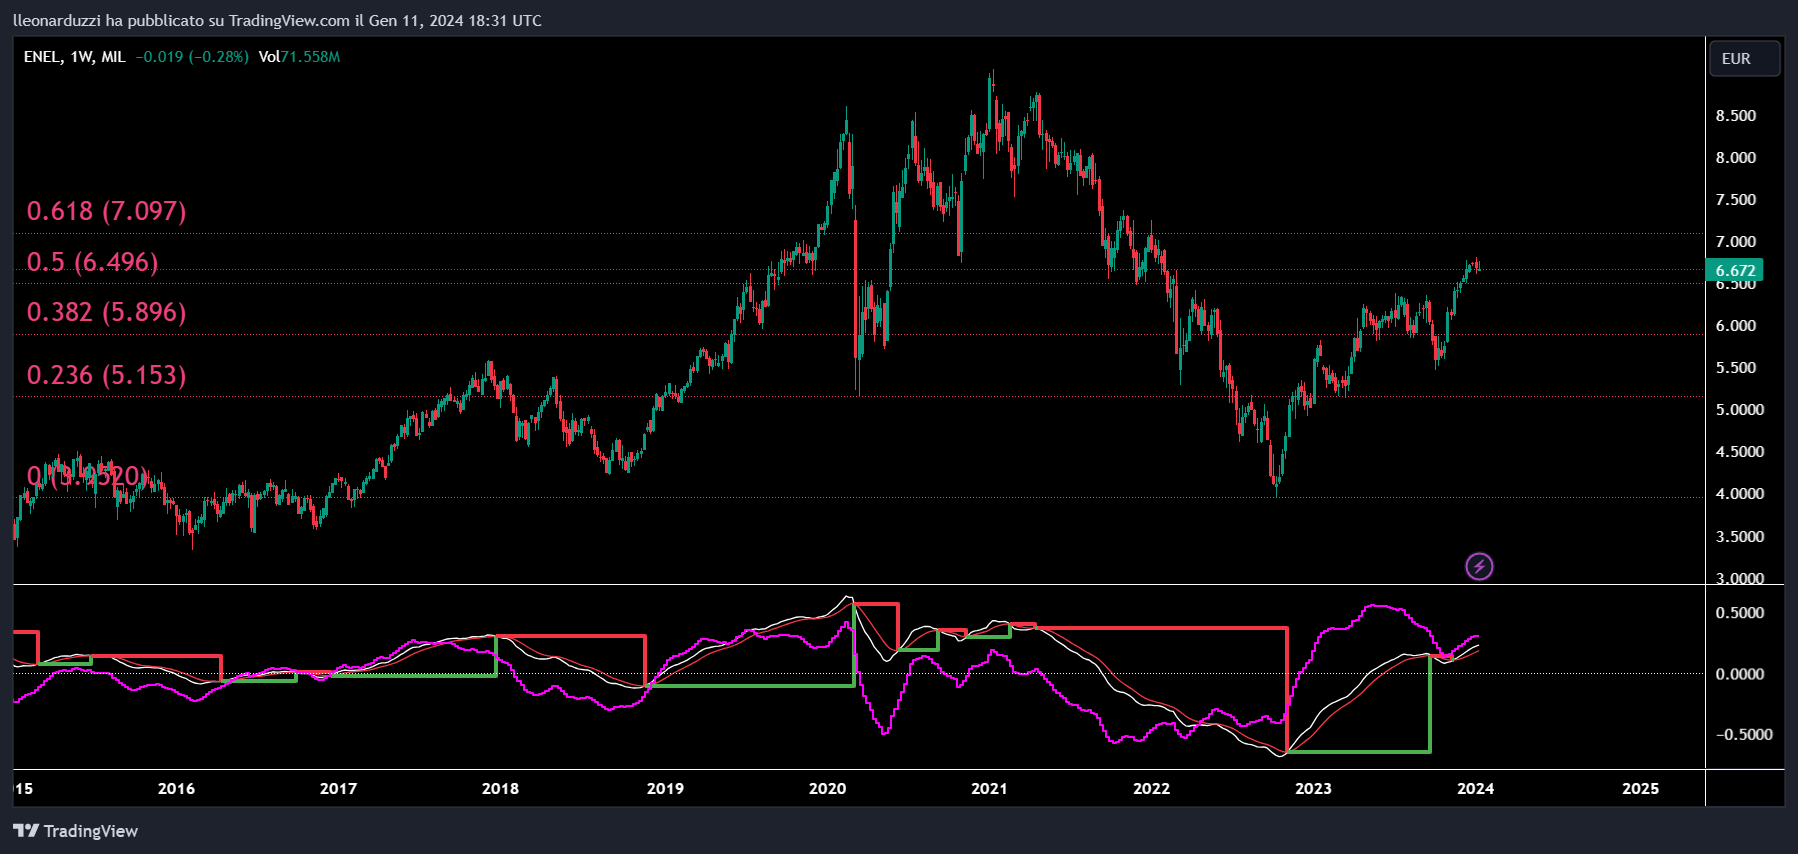Click the 4.0000 price scale label
This screenshot has width=1798, height=854.
coord(1740,494)
